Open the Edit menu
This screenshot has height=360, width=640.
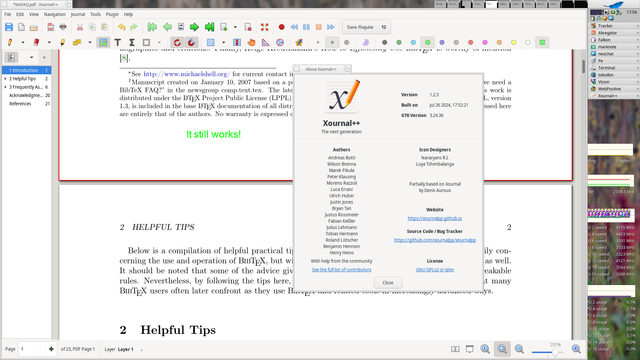coord(20,14)
